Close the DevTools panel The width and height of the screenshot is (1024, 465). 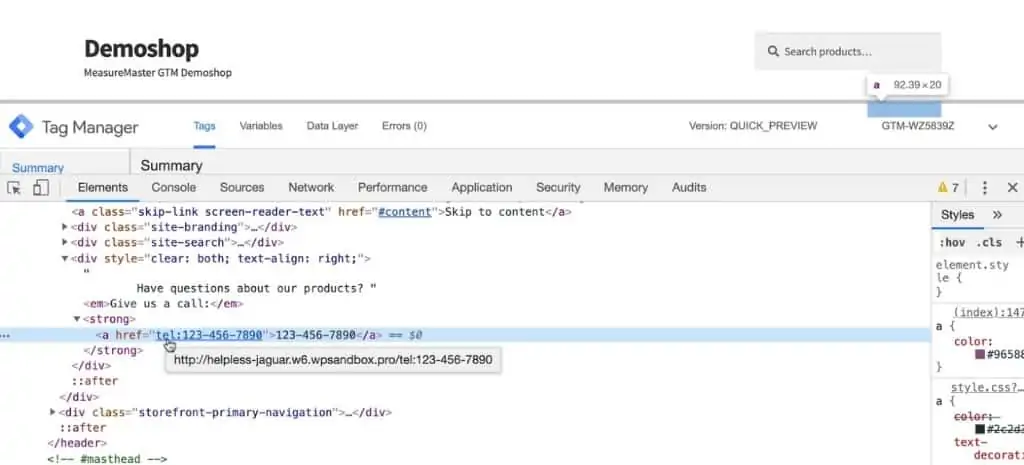1012,188
